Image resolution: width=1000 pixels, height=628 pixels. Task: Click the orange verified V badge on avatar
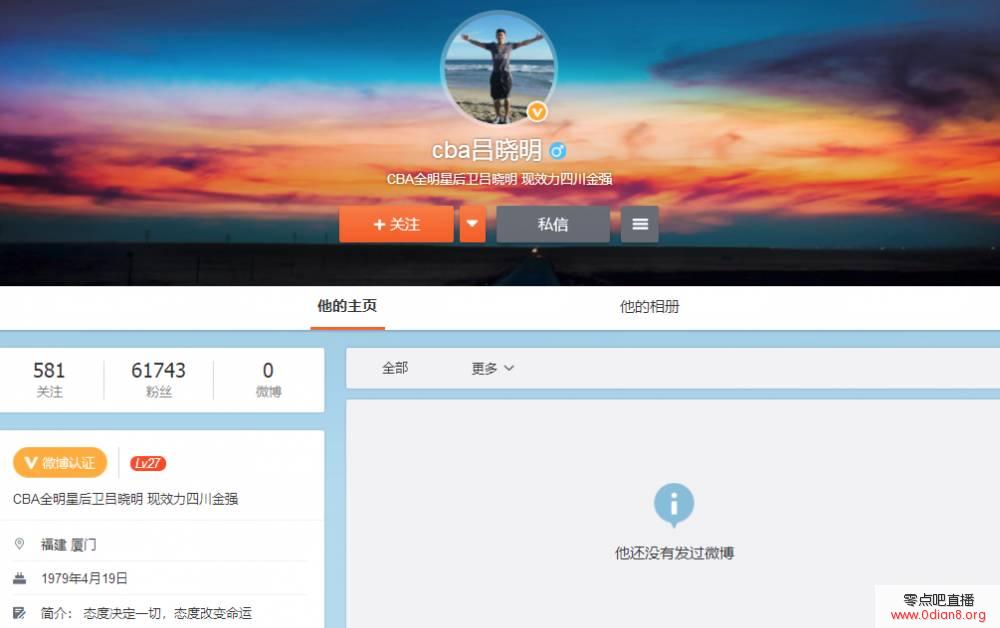[537, 112]
